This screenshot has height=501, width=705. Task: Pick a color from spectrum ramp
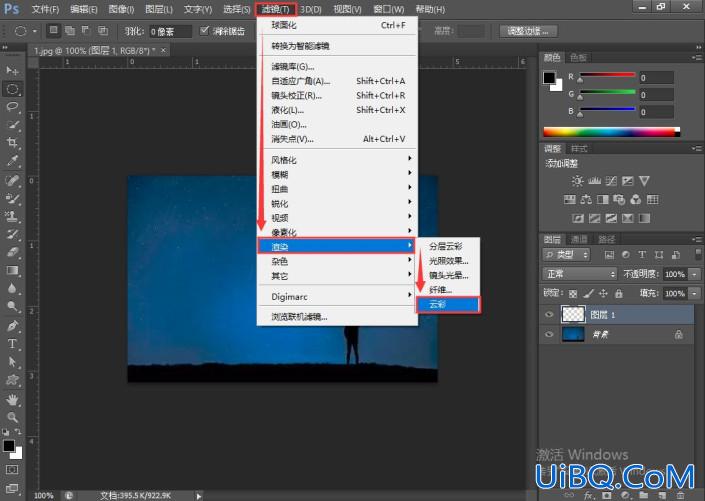(x=611, y=132)
